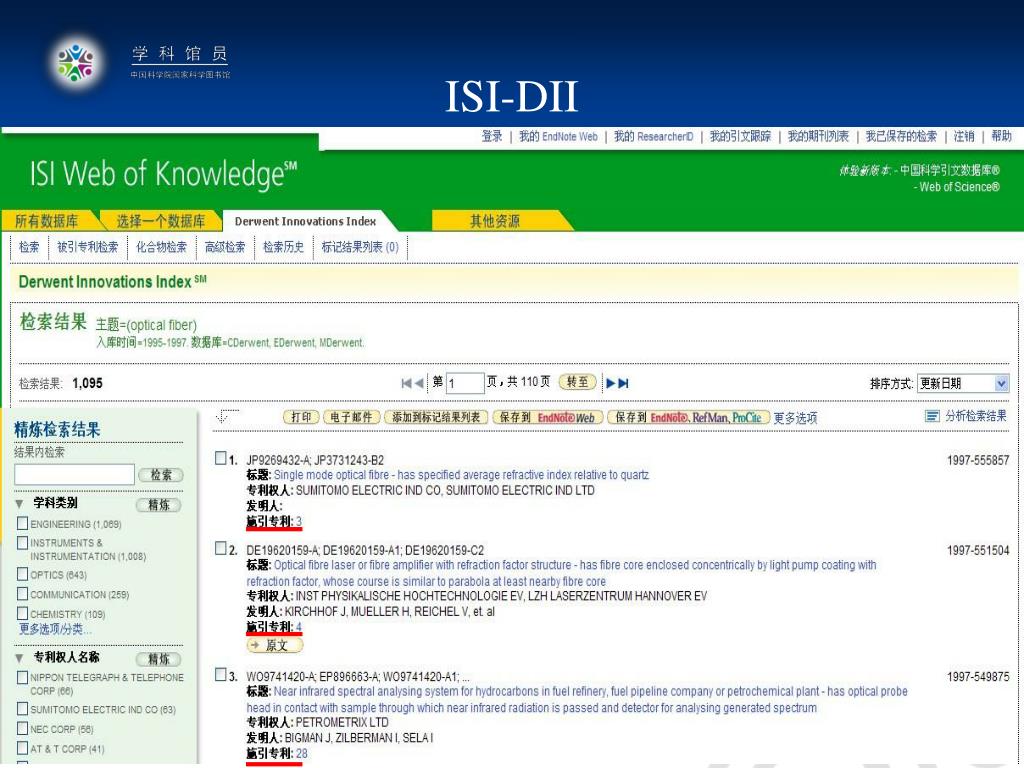Open Near infrared spectral analysing system title
1024x768 pixels.
577,699
